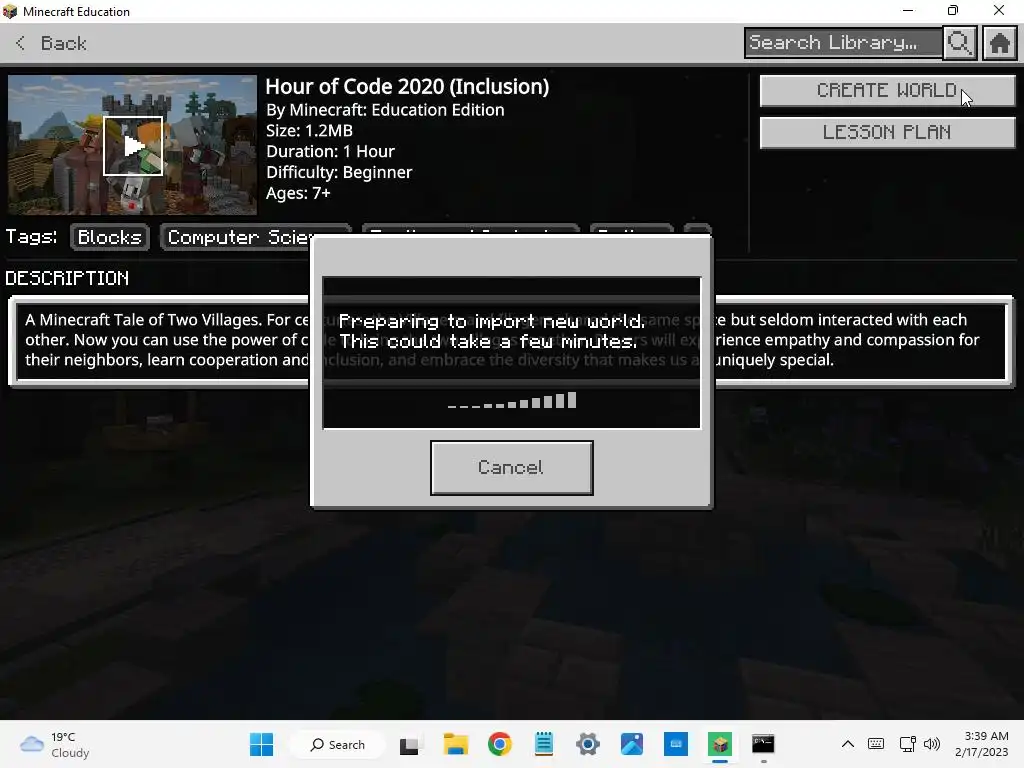Open the Photos app in taskbar

632,744
